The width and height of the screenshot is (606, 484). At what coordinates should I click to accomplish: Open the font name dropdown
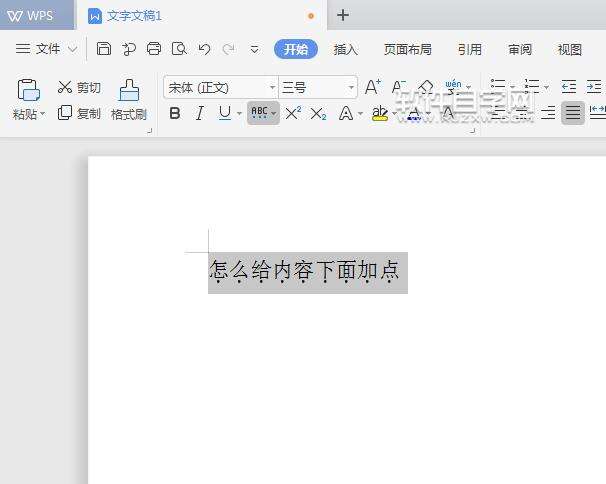(272, 88)
